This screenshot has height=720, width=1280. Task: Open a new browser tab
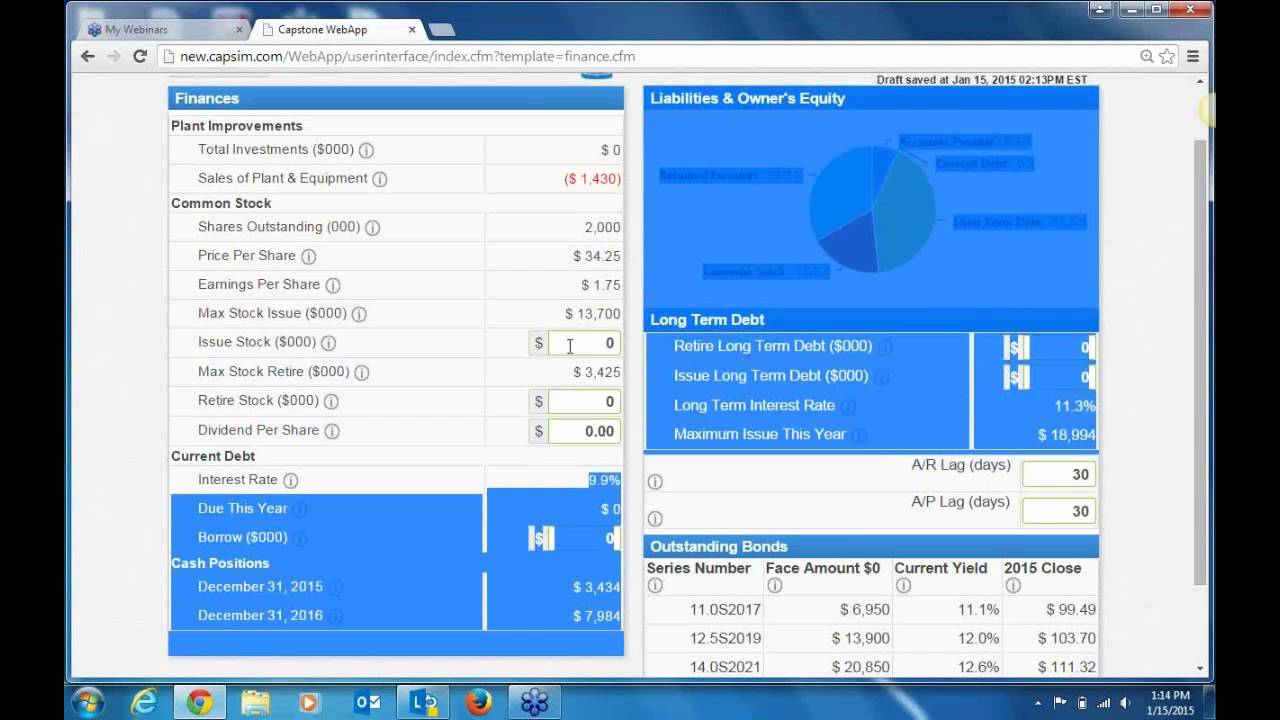pyautogui.click(x=441, y=30)
